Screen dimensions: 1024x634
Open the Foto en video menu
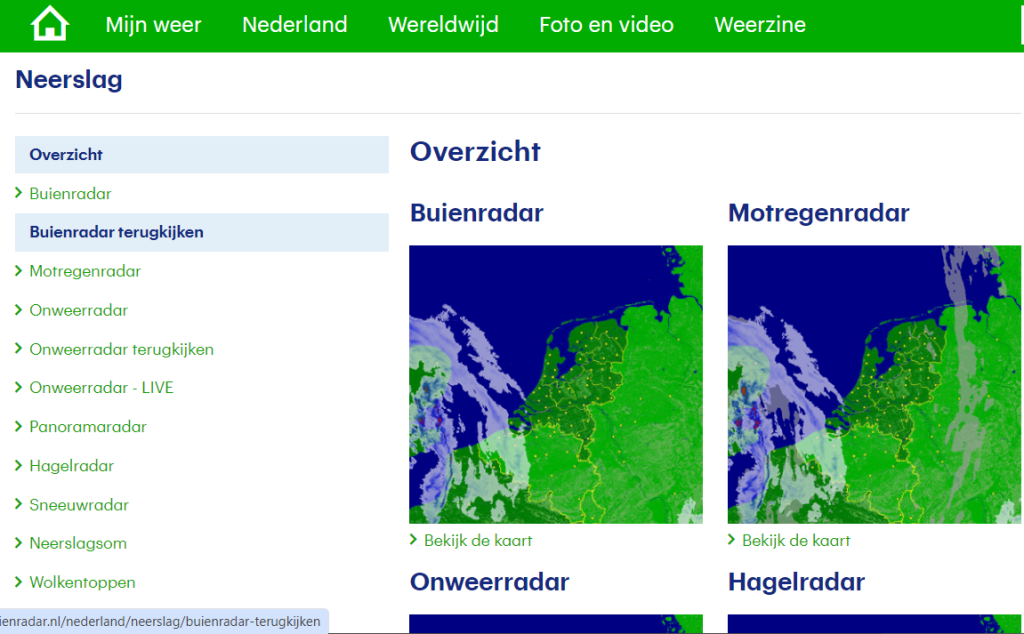(x=606, y=25)
